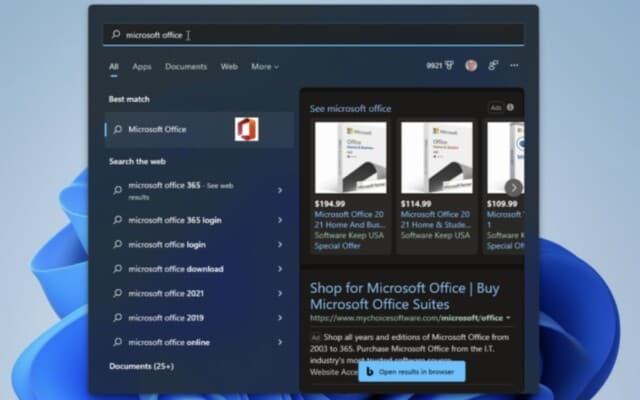This screenshot has width=640, height=400.
Task: Expand the microsoft office download arrow
Action: pyautogui.click(x=280, y=269)
